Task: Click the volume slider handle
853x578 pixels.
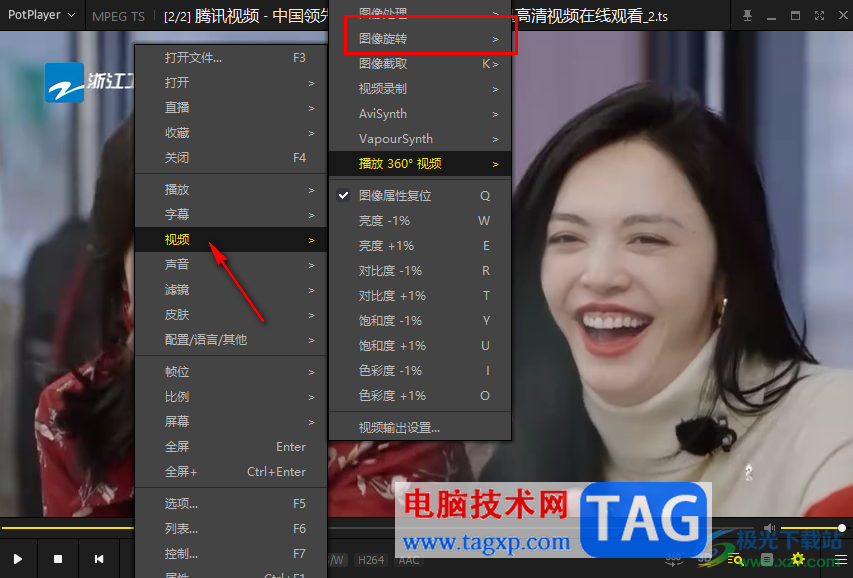Action: pos(842,528)
